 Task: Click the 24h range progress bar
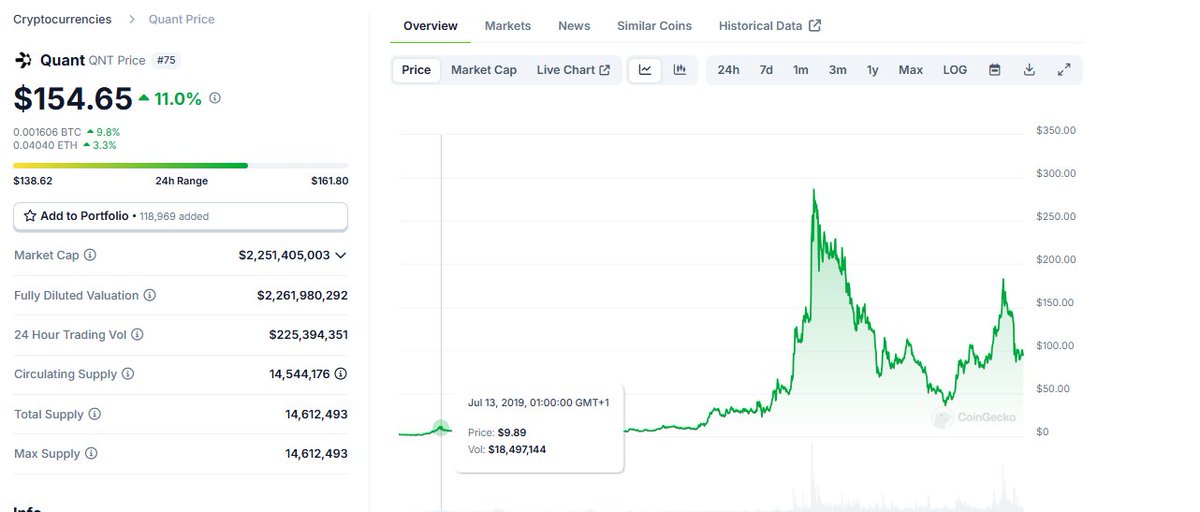pyautogui.click(x=180, y=166)
